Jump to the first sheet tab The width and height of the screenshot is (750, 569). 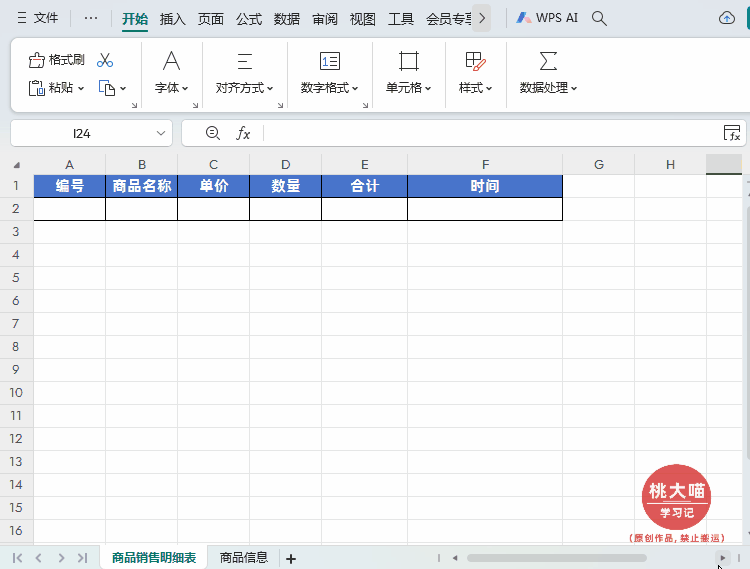point(17,558)
